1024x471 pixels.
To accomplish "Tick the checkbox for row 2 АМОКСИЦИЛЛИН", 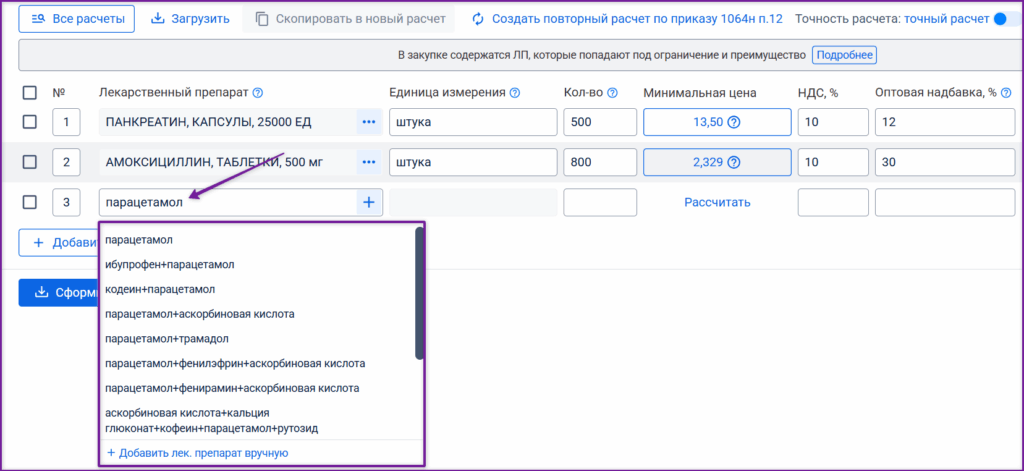I will point(29,162).
